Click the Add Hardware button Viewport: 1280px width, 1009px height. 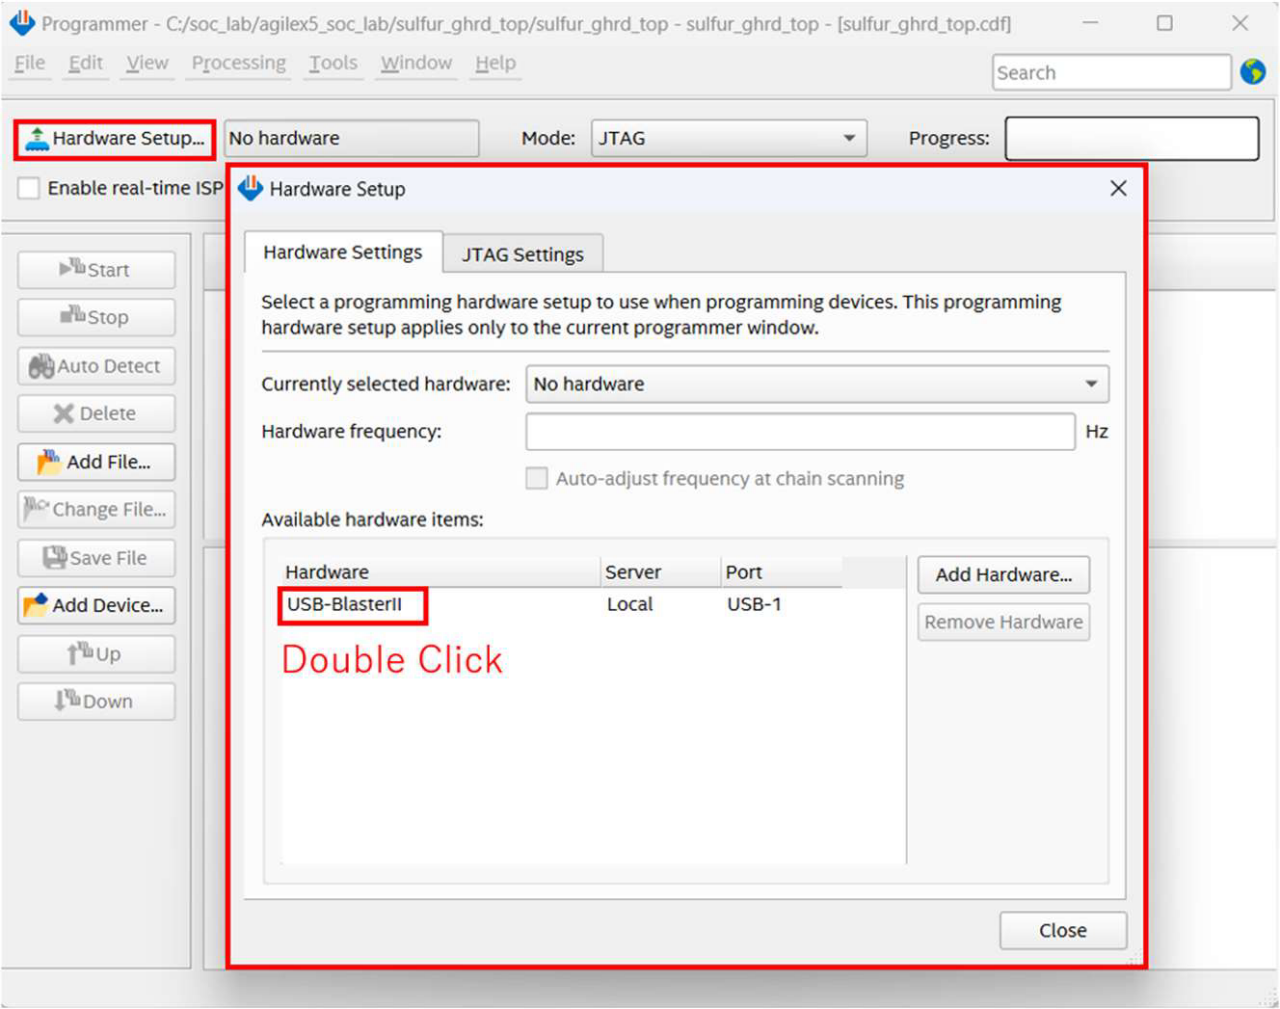coord(1003,575)
